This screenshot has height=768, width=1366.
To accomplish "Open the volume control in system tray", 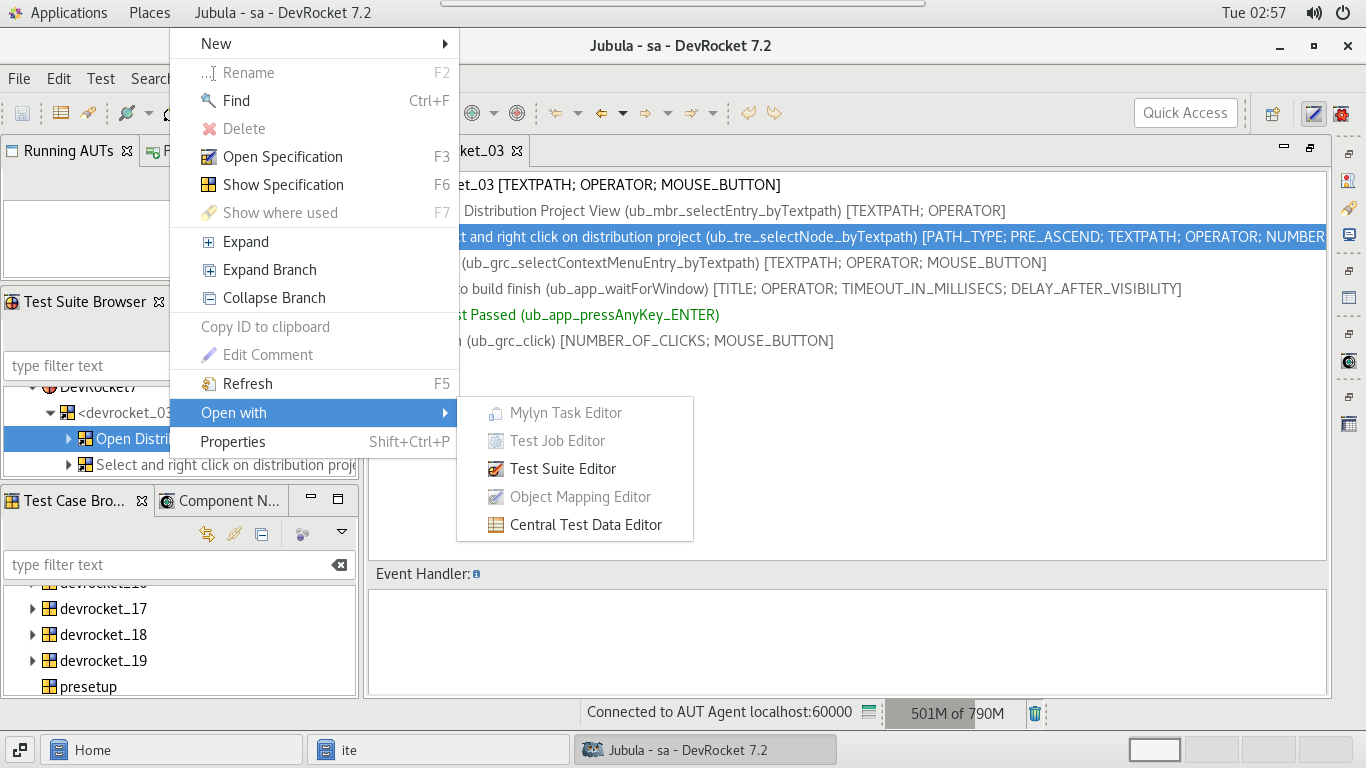I will [x=1313, y=13].
